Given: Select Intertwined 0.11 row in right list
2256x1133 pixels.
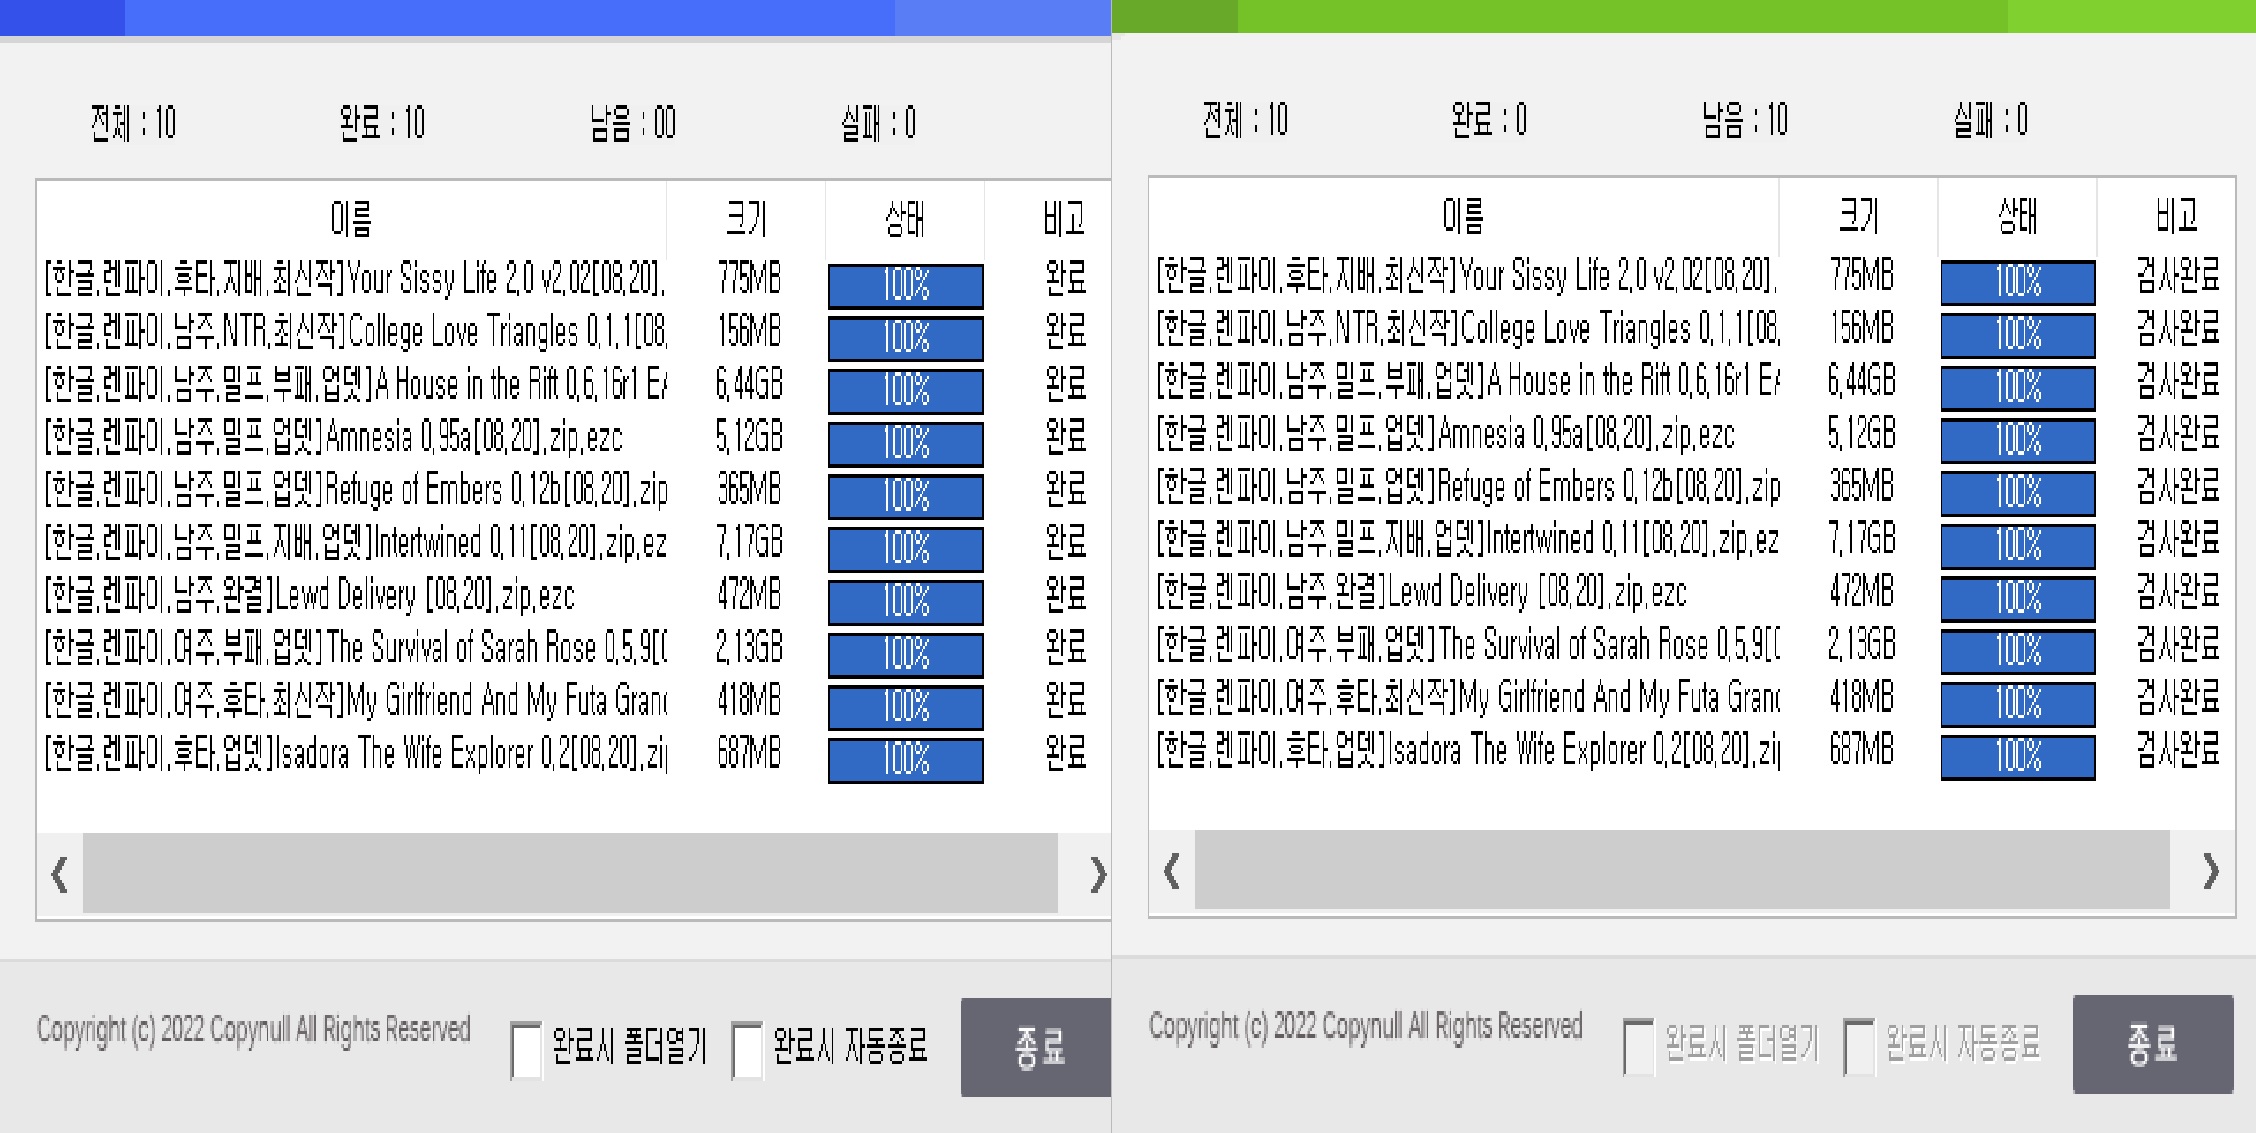Looking at the screenshot, I should pyautogui.click(x=1467, y=540).
